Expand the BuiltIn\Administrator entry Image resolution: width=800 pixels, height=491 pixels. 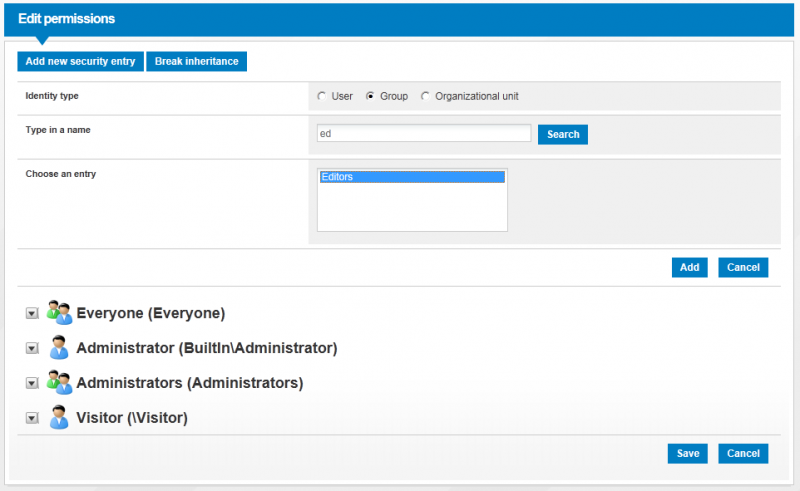[x=32, y=348]
